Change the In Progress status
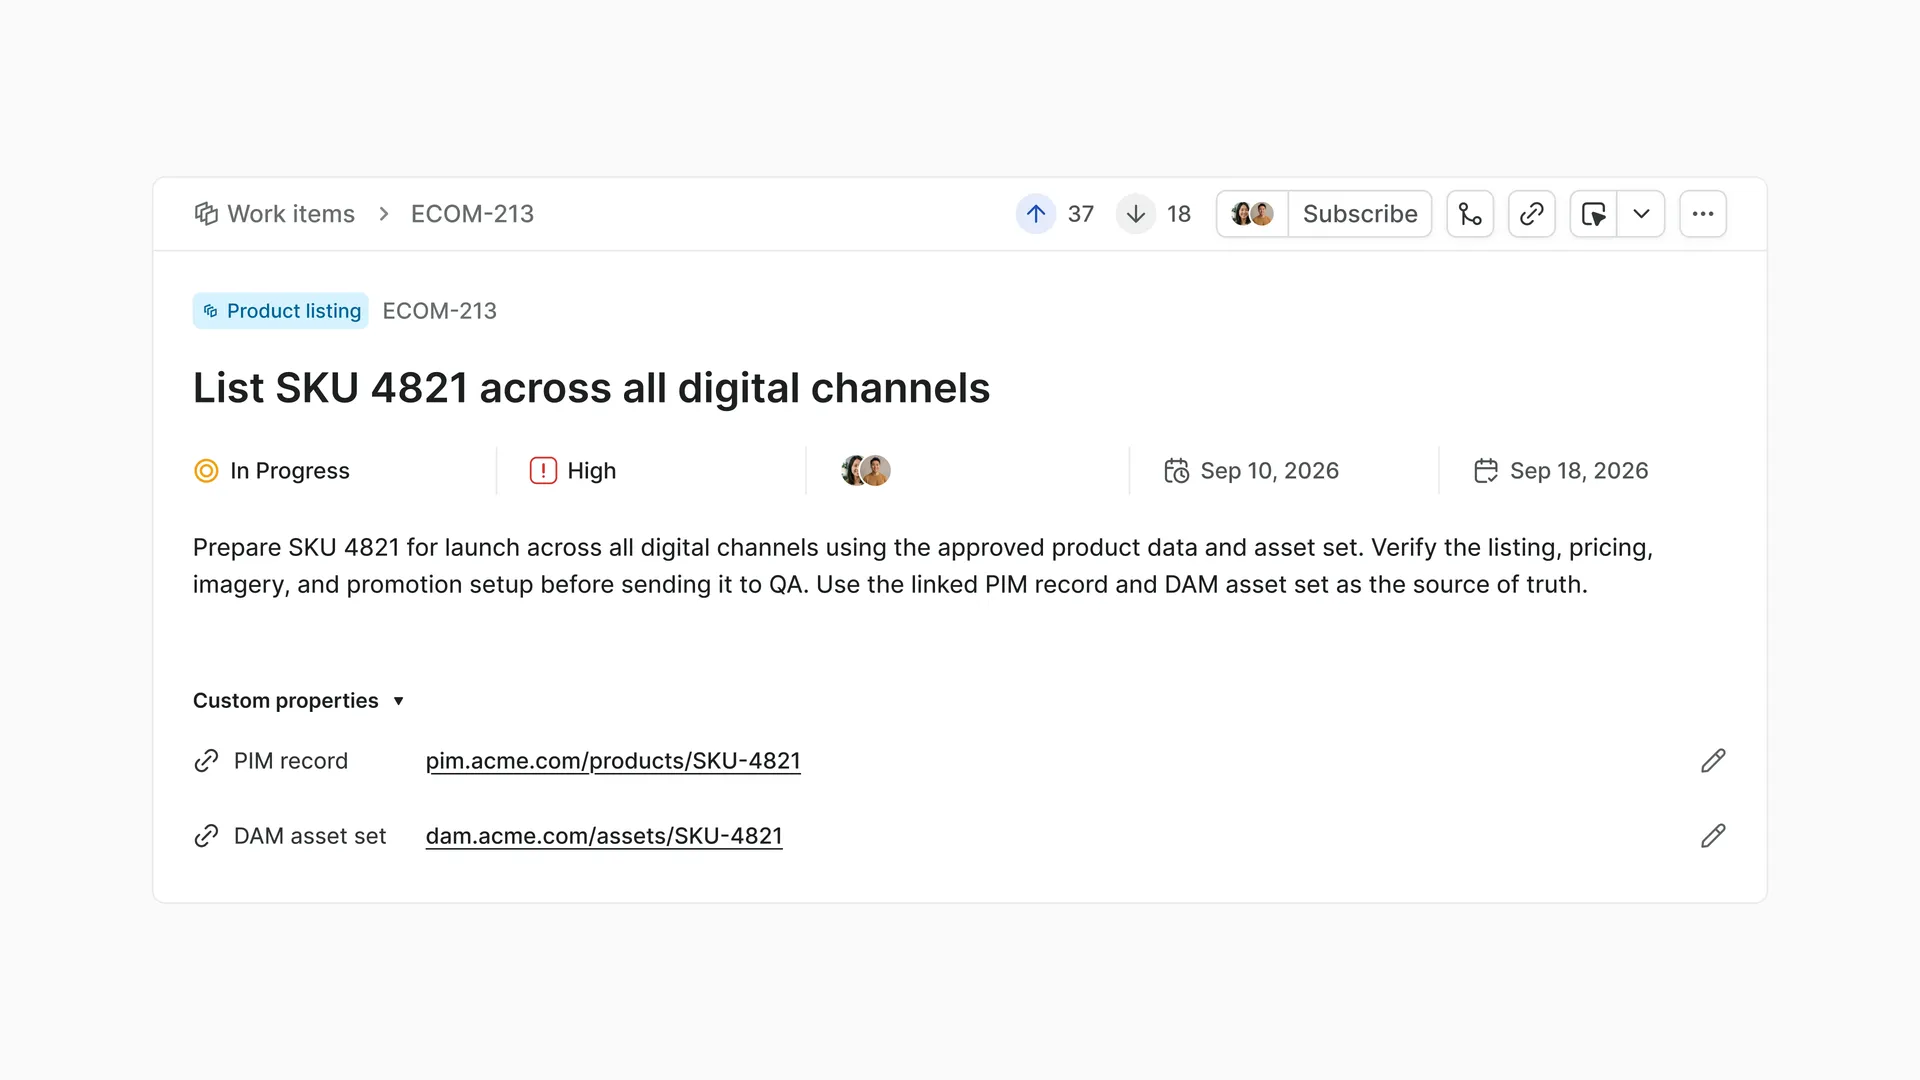 pos(272,471)
